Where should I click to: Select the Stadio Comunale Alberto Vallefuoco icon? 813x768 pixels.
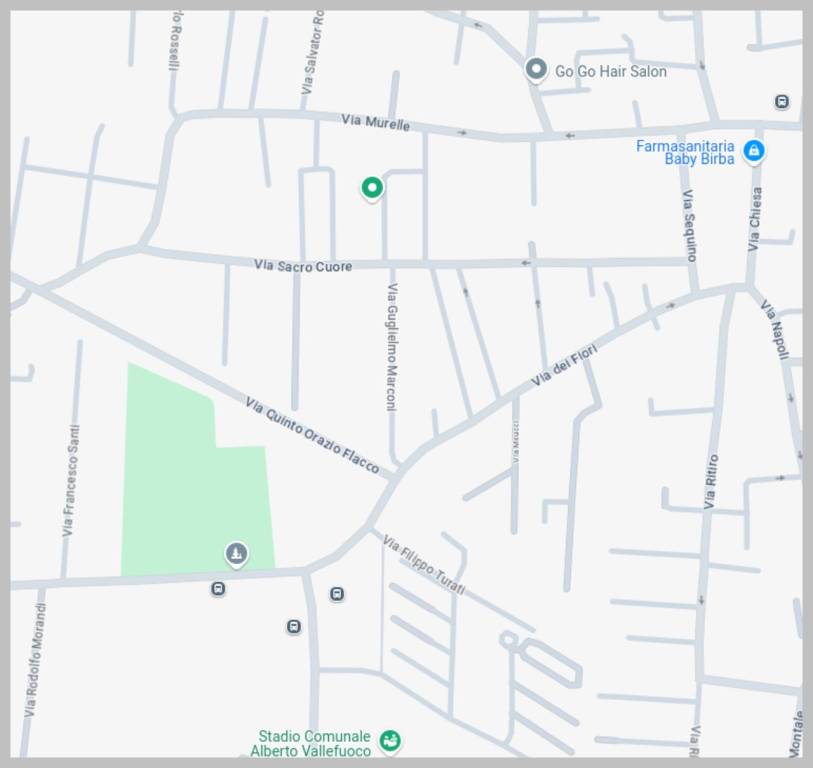(389, 740)
